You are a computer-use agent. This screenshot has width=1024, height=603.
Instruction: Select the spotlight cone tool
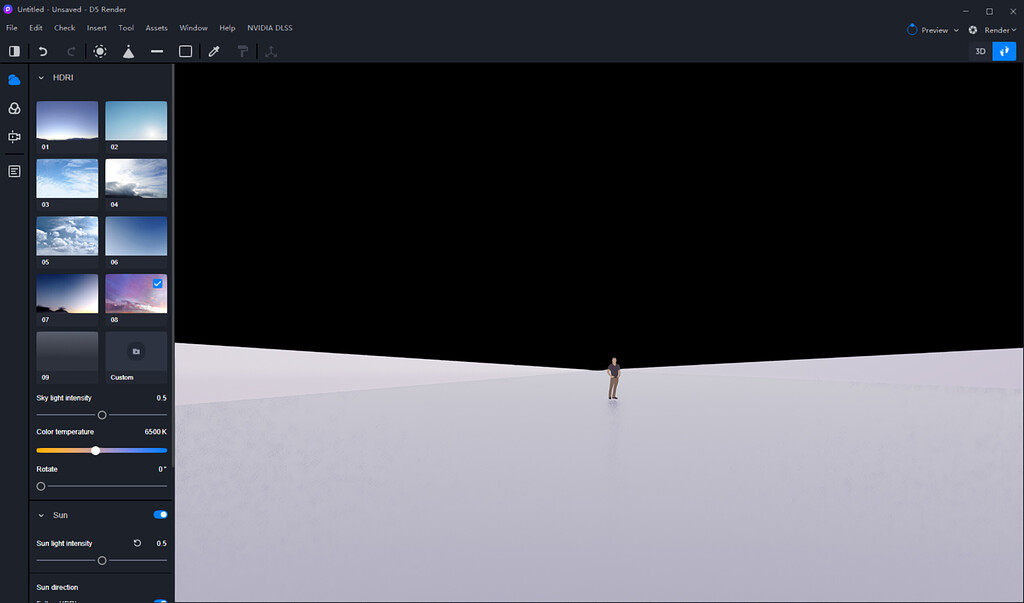(x=129, y=51)
